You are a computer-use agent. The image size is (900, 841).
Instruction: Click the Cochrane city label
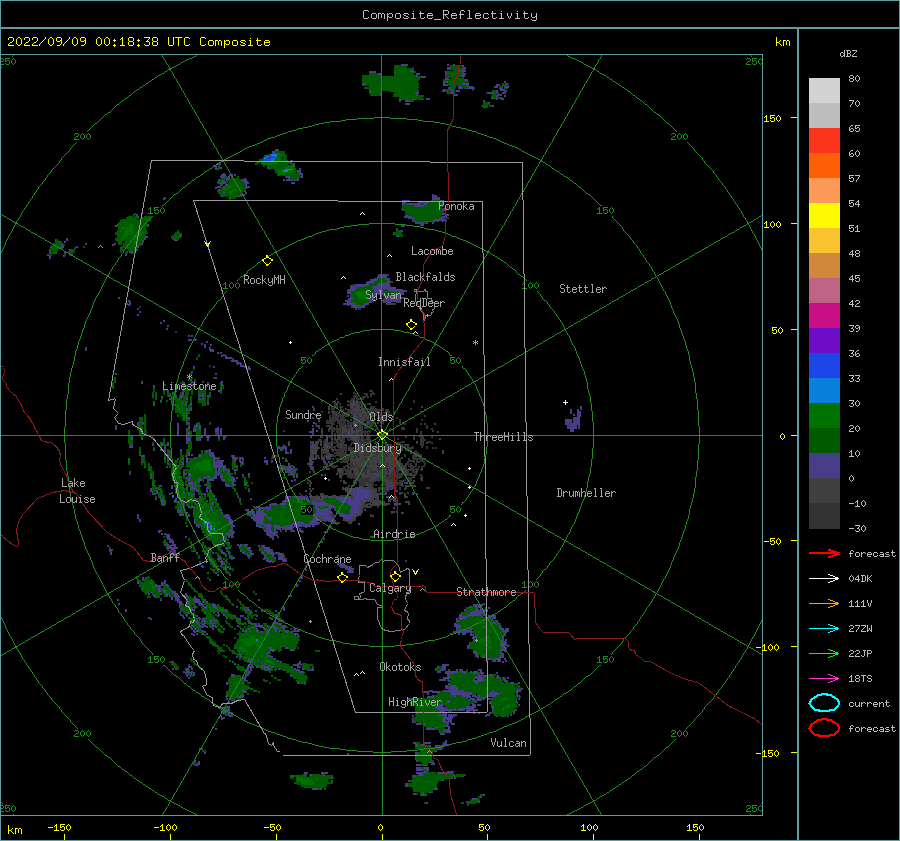[x=327, y=559]
